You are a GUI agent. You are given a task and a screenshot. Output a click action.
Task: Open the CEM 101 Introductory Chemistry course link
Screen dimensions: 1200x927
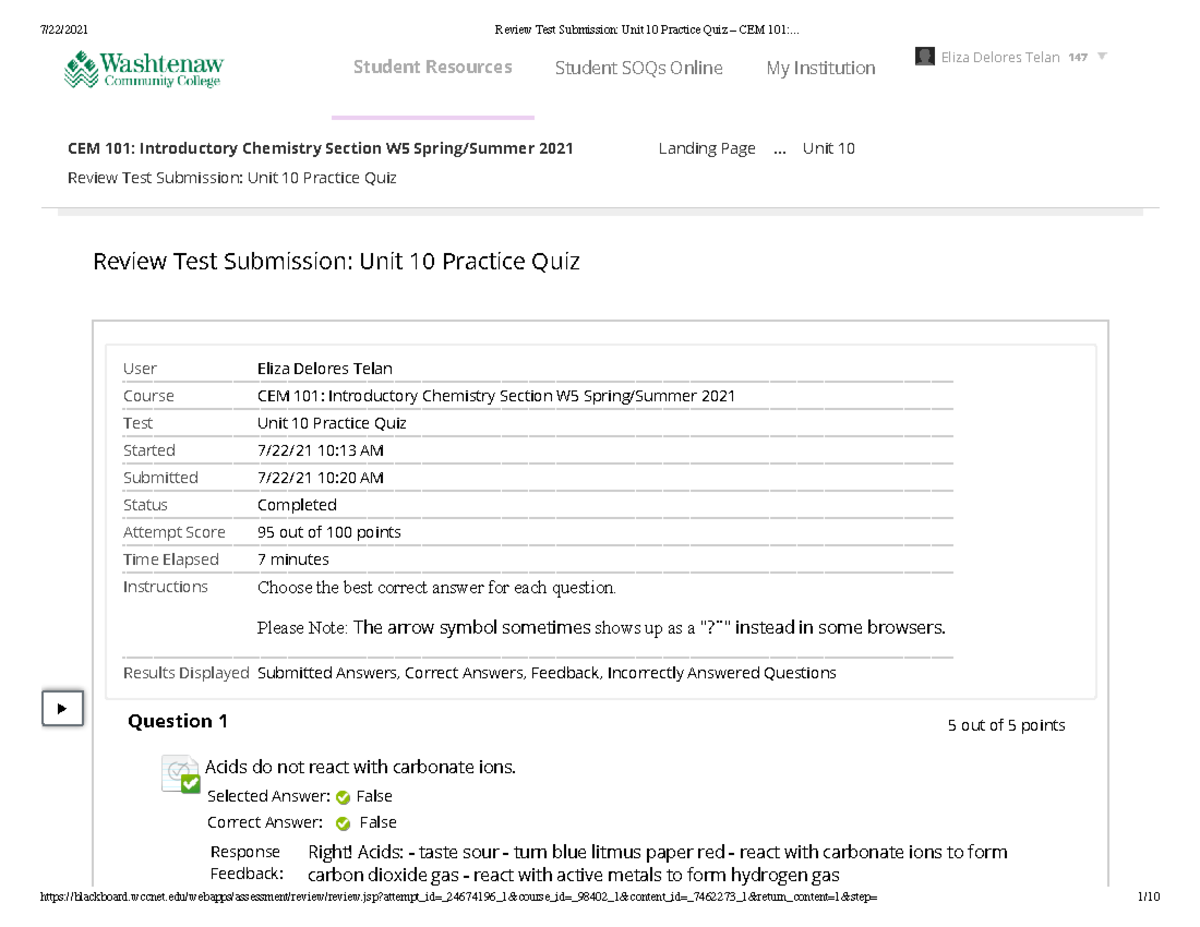320,147
